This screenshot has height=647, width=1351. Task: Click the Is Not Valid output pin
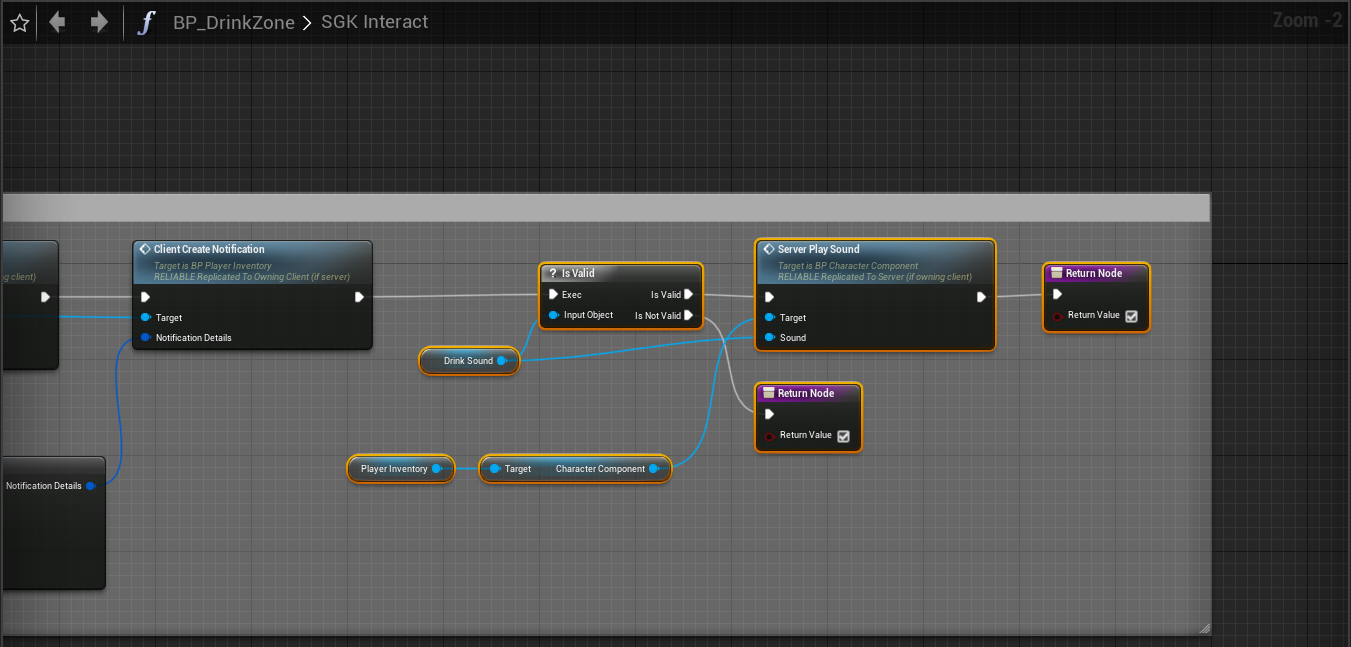click(688, 316)
